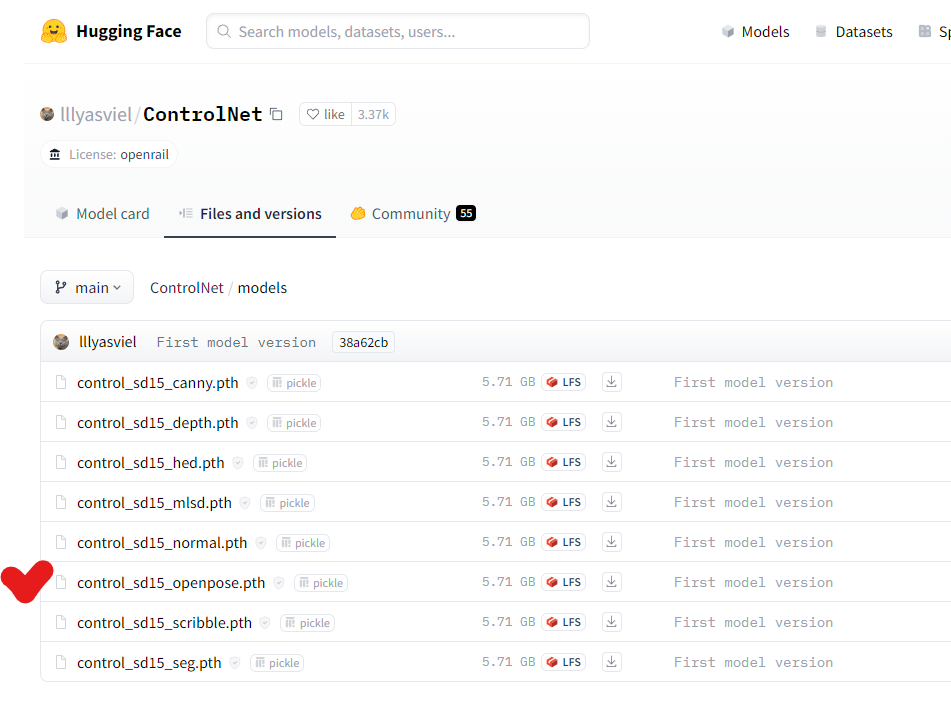Select the Files and versions tab

(x=250, y=214)
